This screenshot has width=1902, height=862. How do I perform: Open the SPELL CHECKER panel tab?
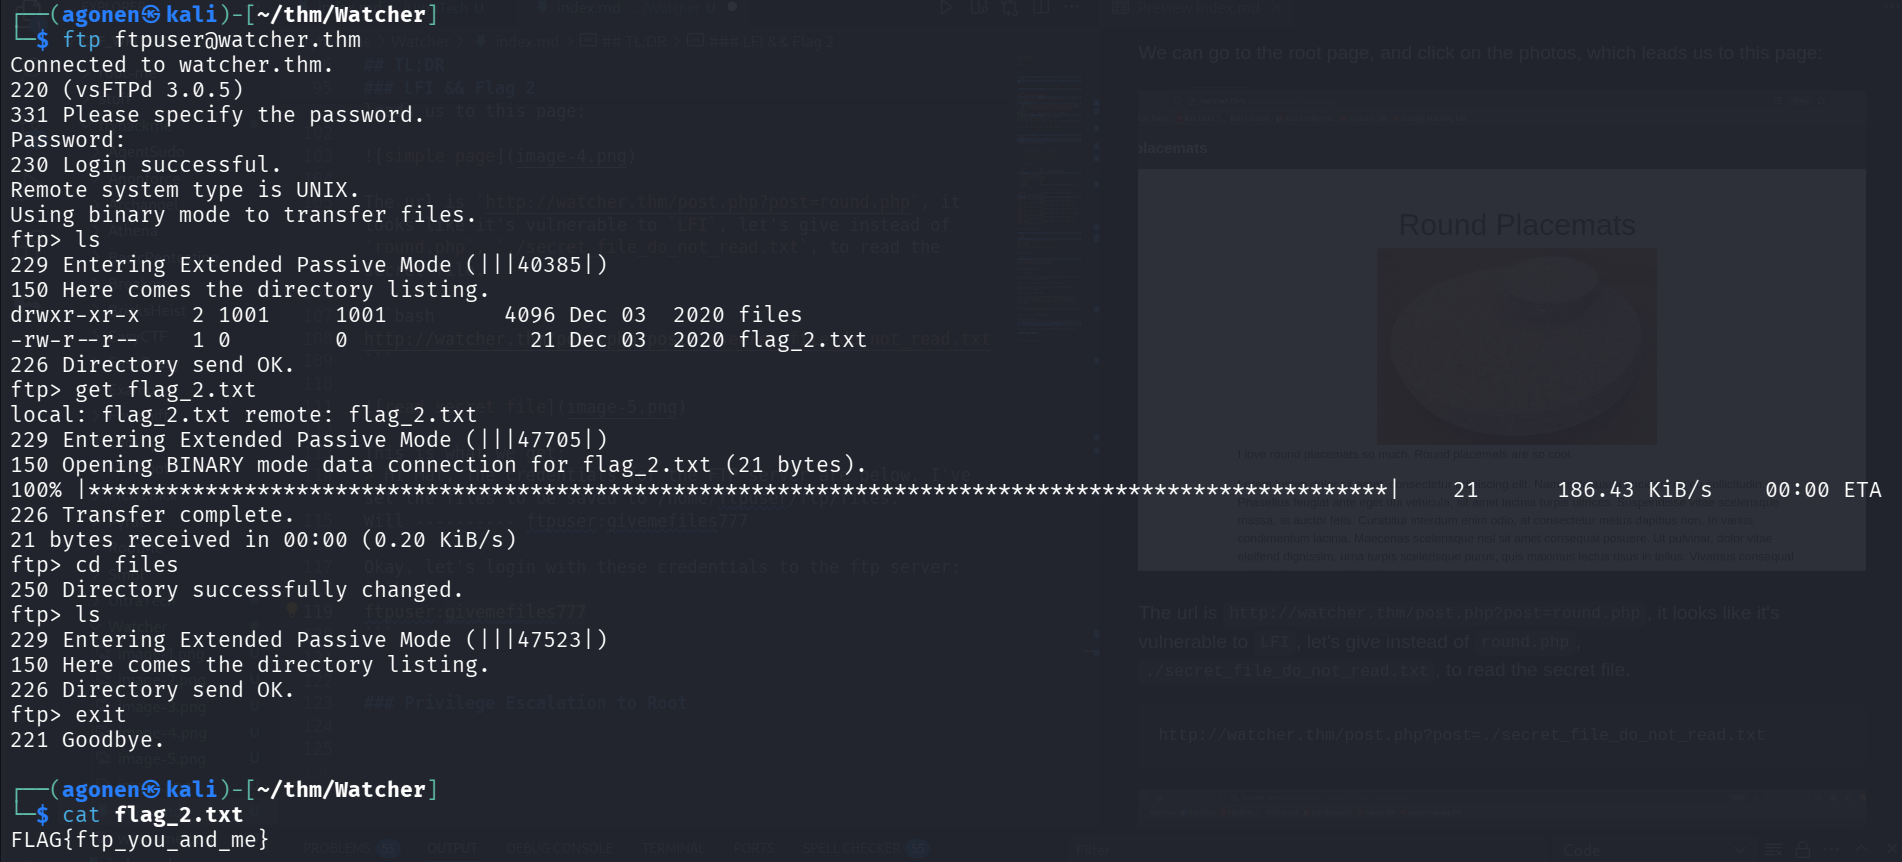852,848
